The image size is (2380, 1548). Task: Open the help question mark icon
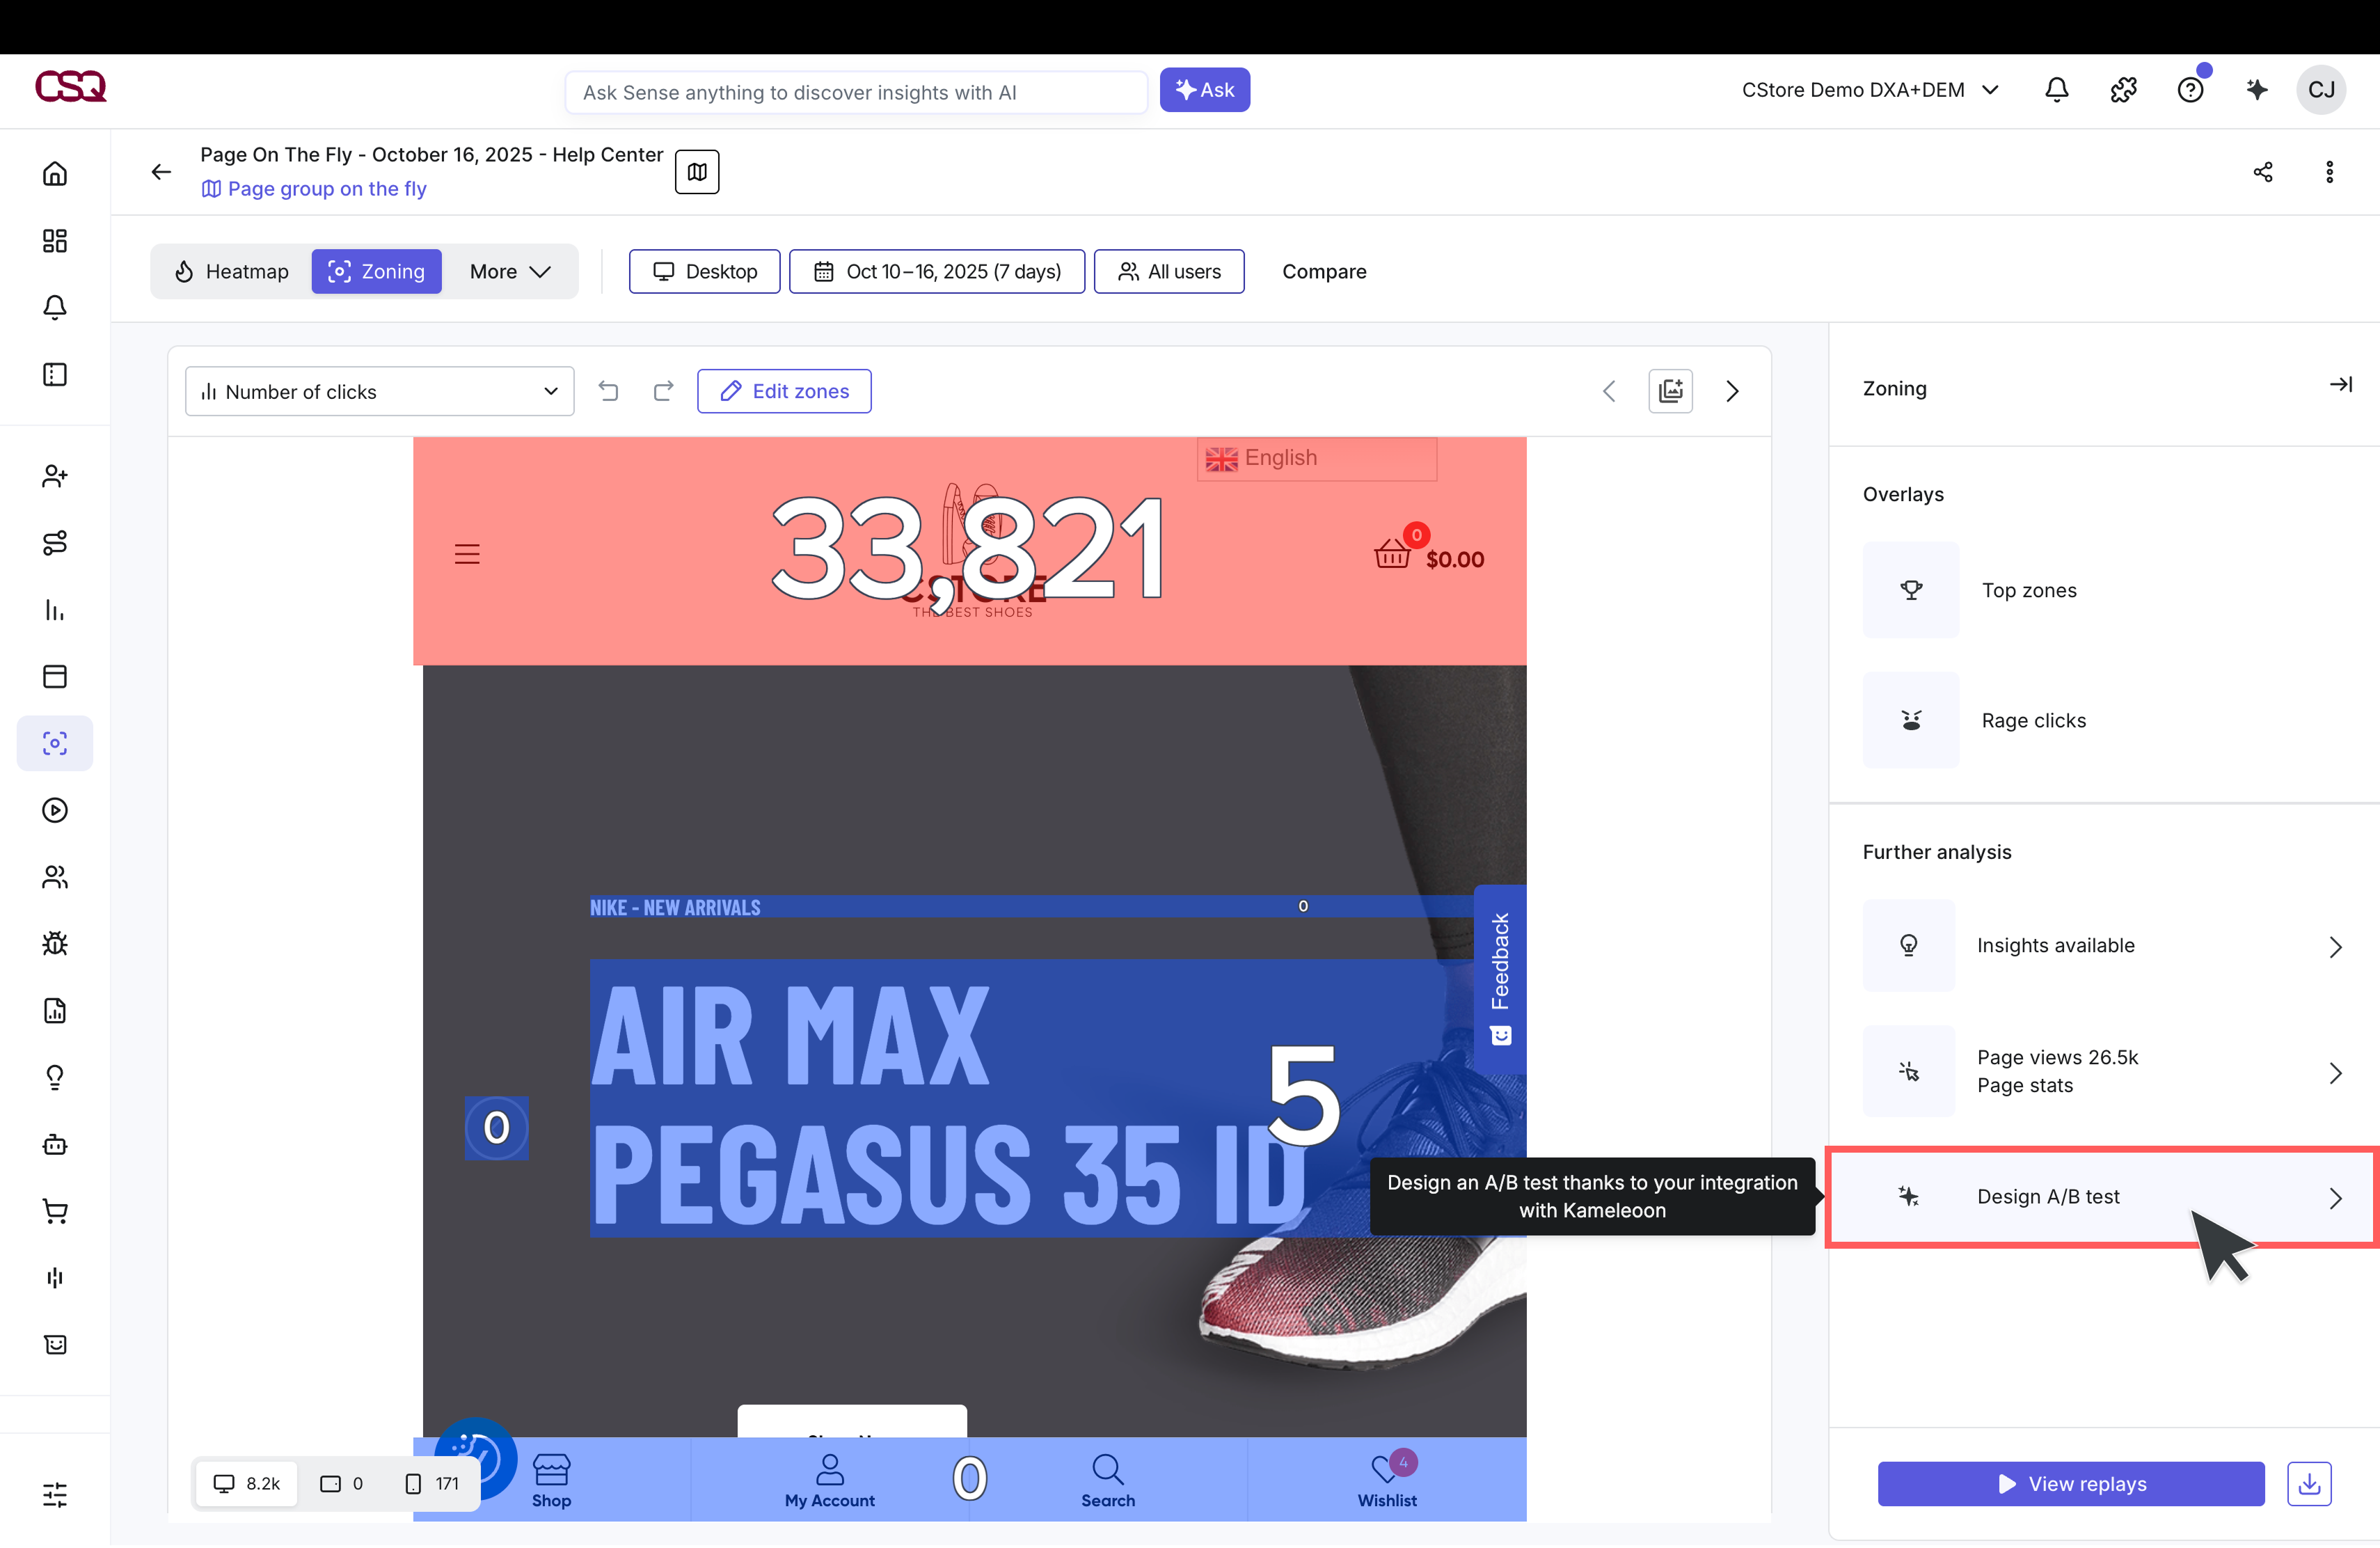[2190, 90]
